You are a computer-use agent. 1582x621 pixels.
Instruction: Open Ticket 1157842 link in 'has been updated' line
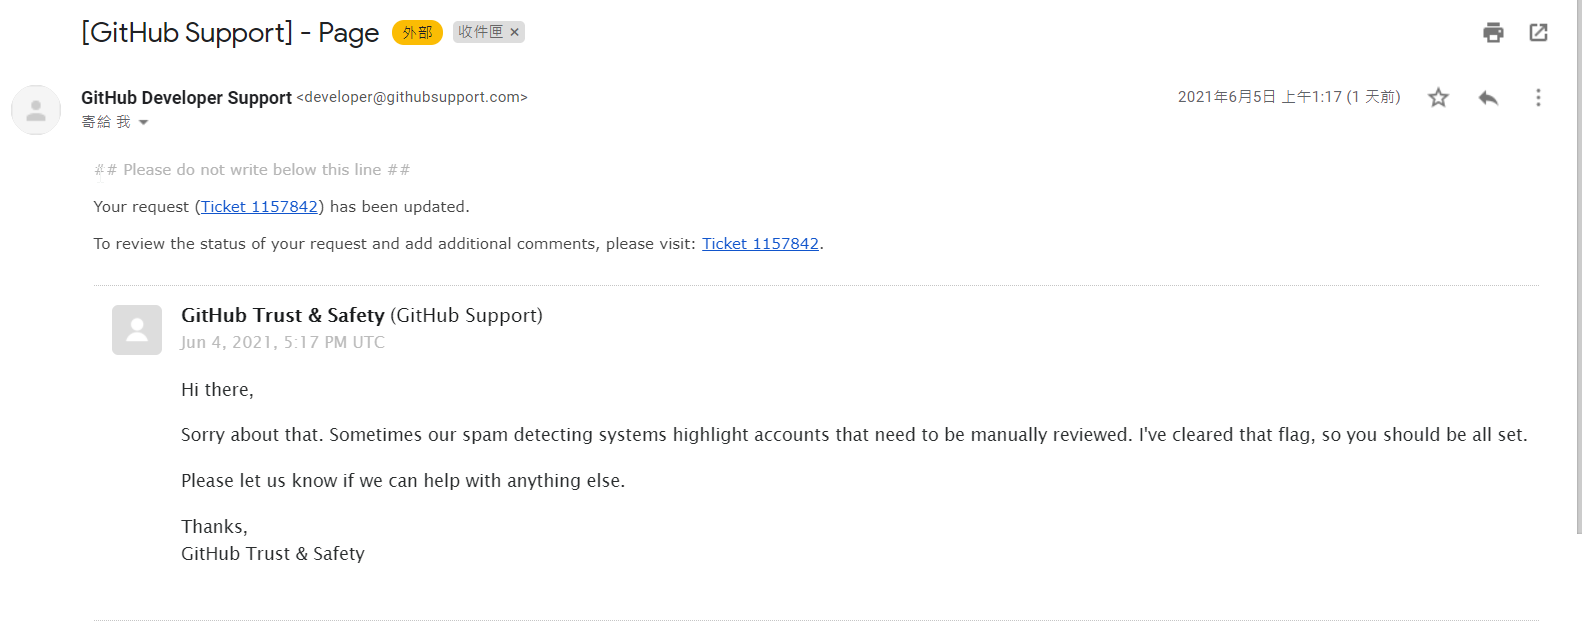click(259, 207)
